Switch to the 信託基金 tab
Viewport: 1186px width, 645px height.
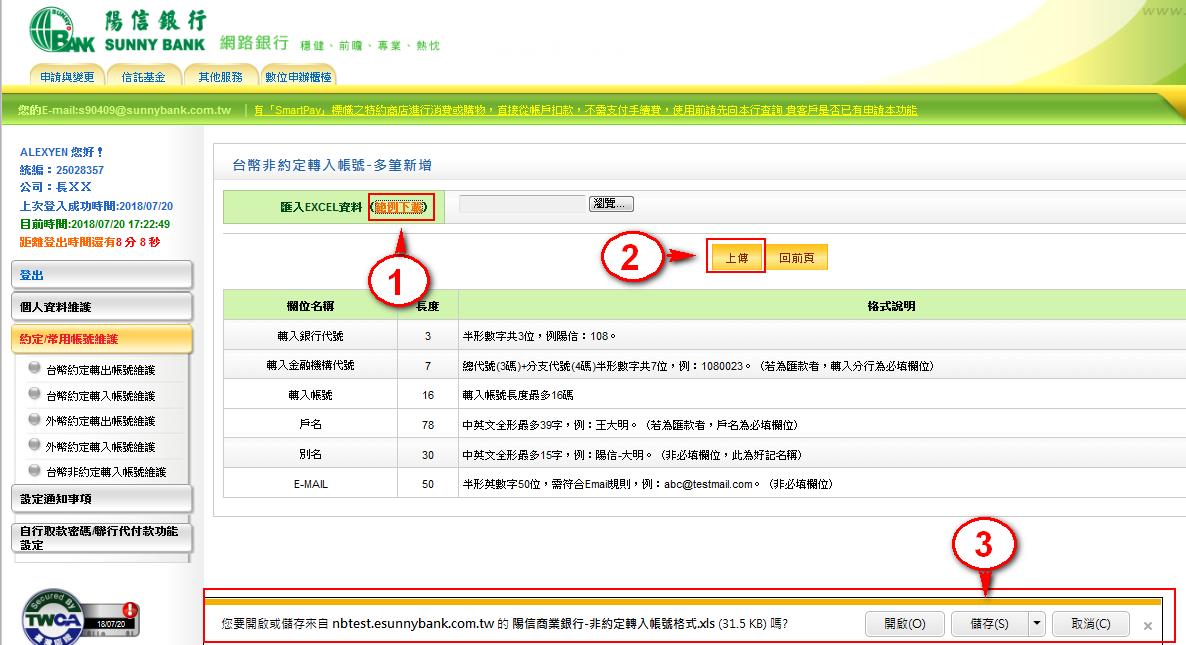(143, 76)
